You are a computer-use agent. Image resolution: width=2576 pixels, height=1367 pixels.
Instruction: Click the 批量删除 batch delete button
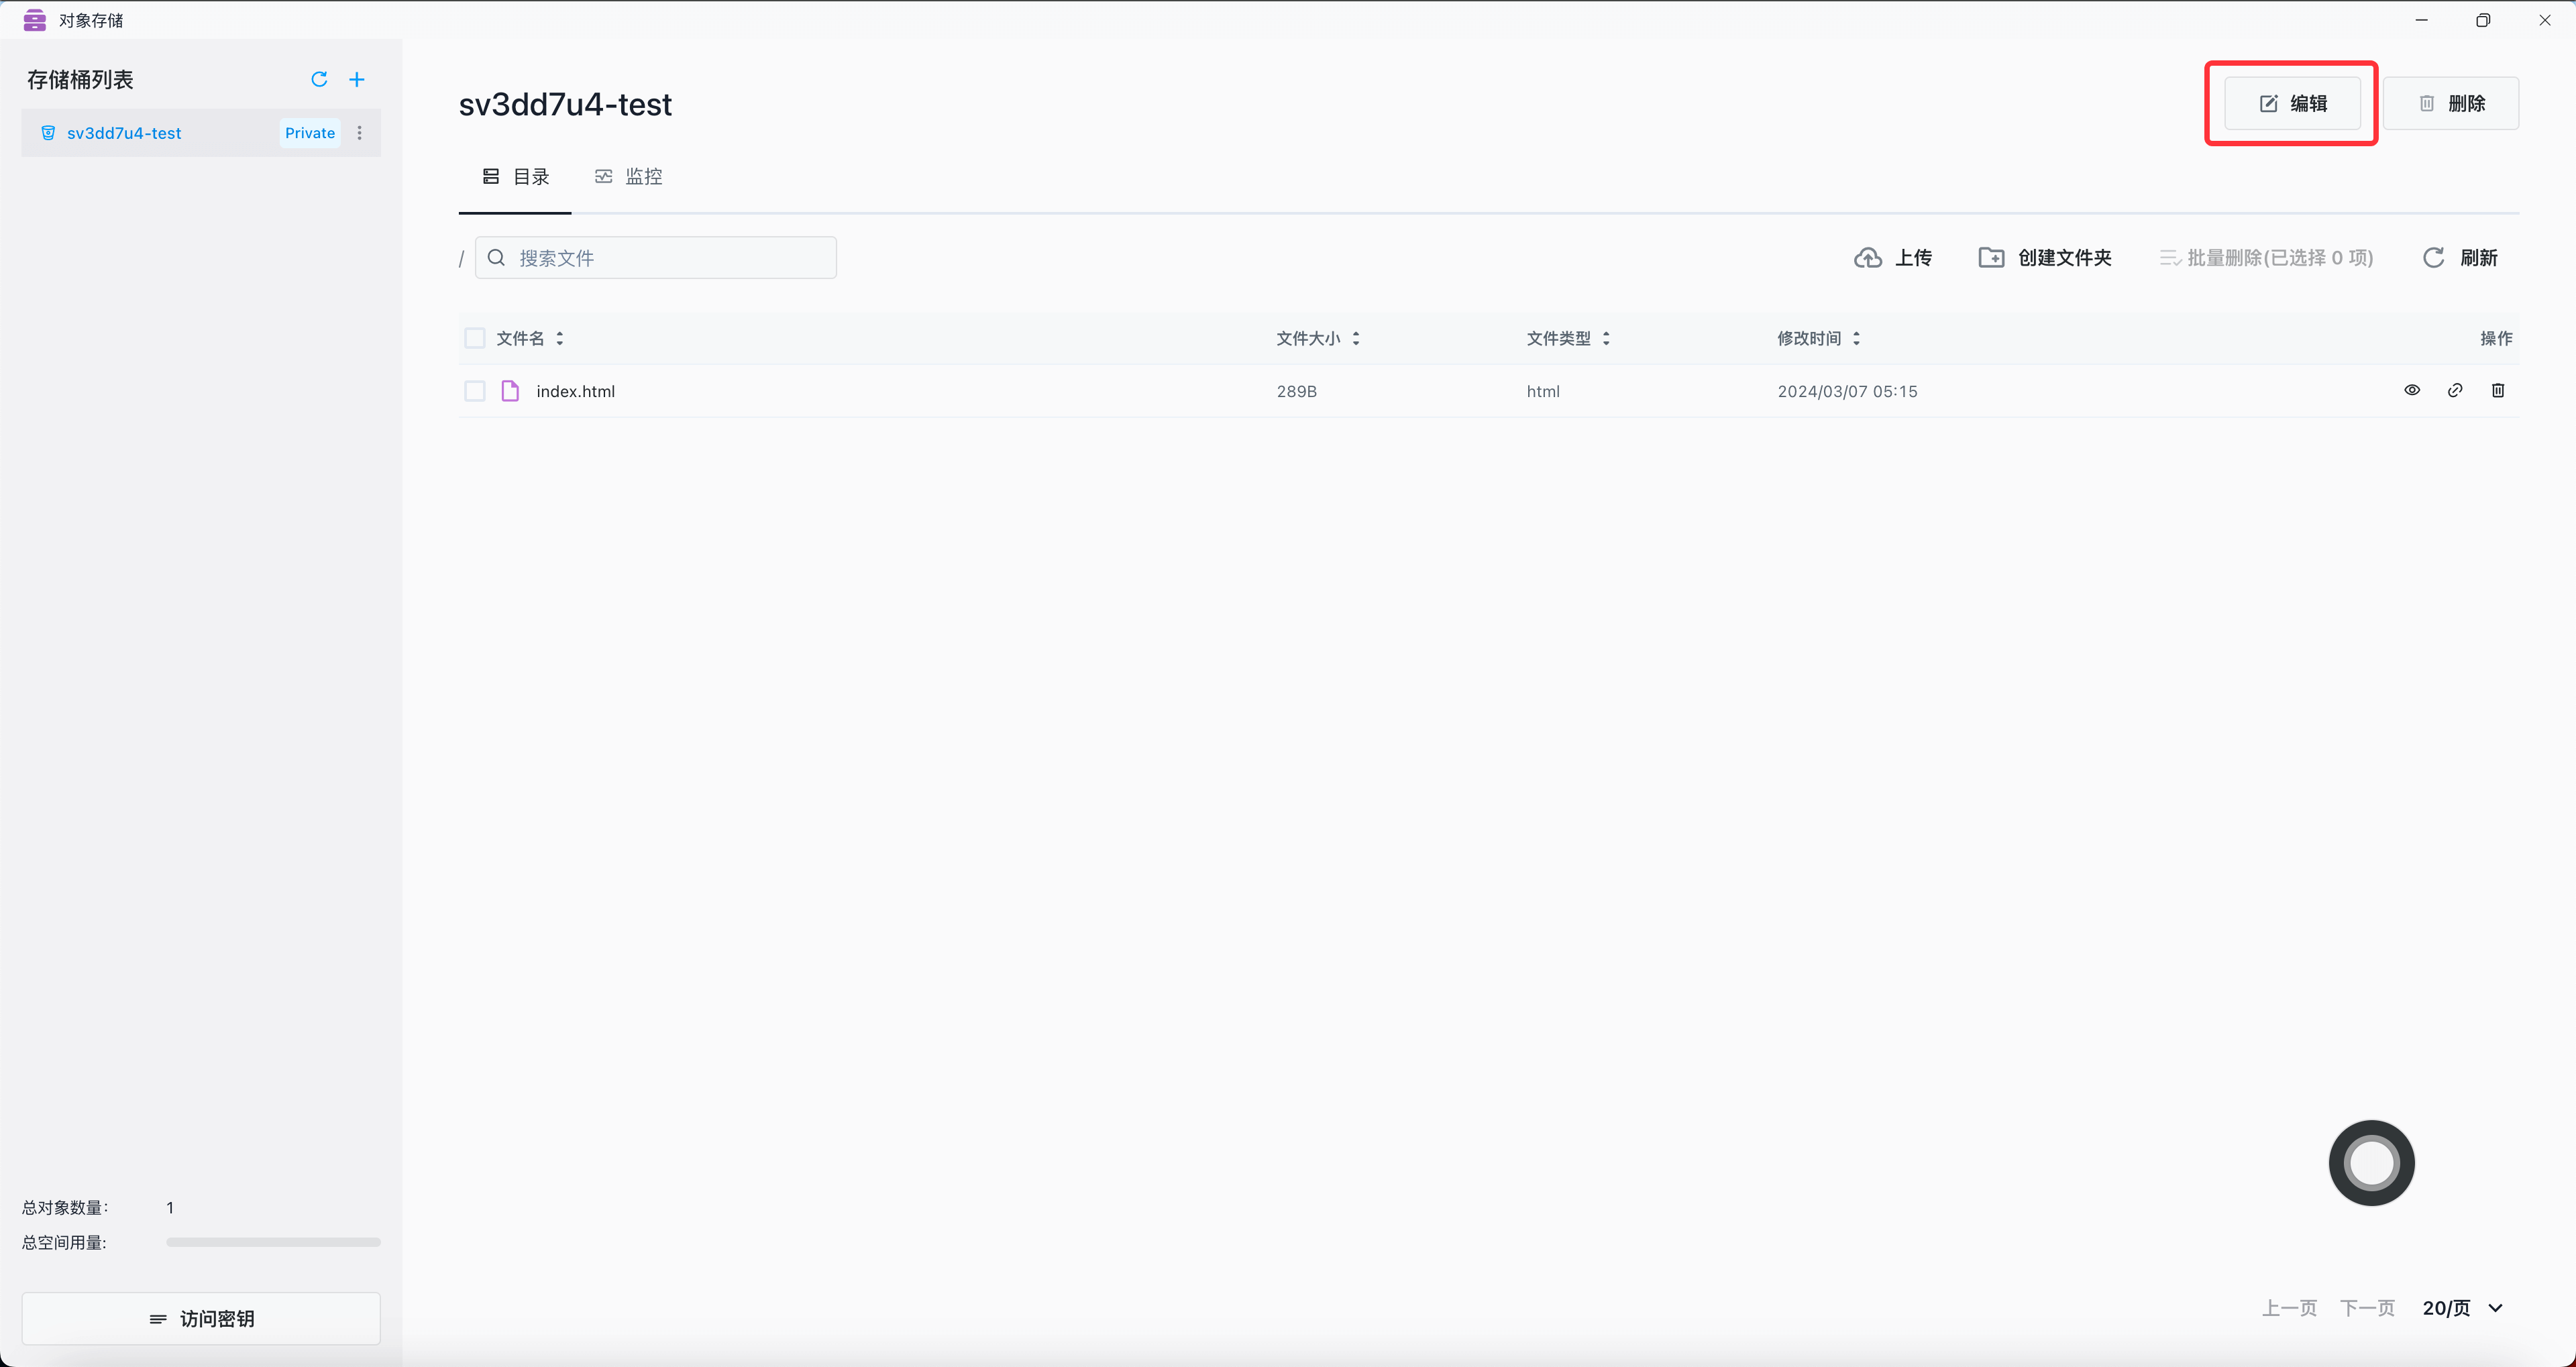pos(2266,258)
